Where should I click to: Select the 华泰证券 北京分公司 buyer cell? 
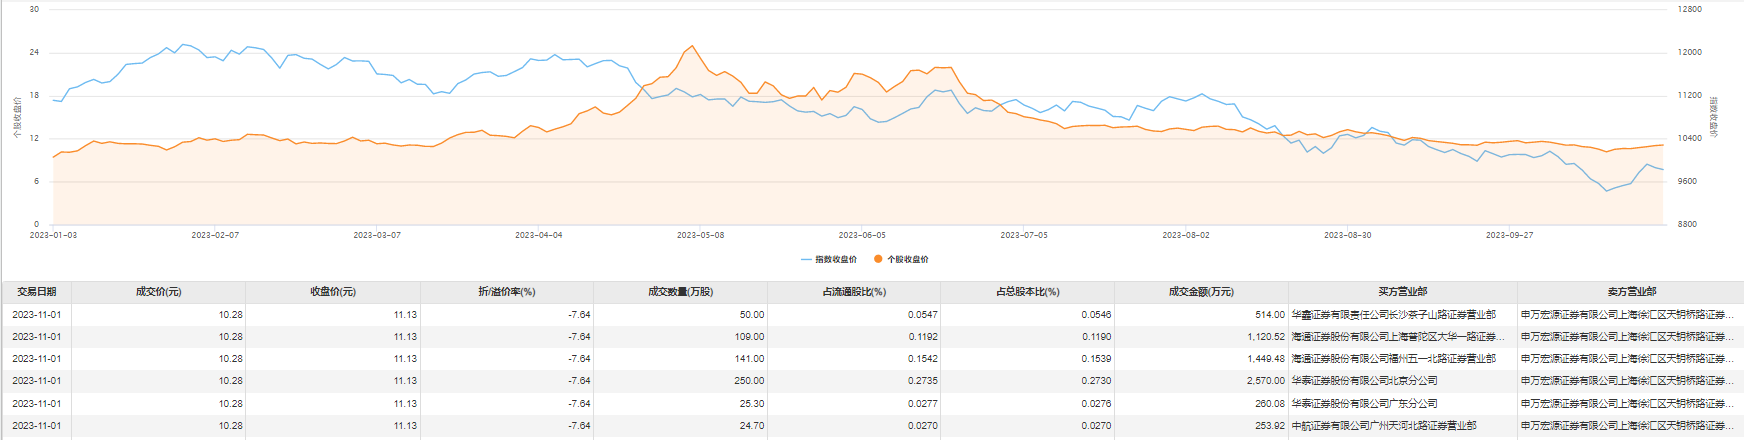1364,381
